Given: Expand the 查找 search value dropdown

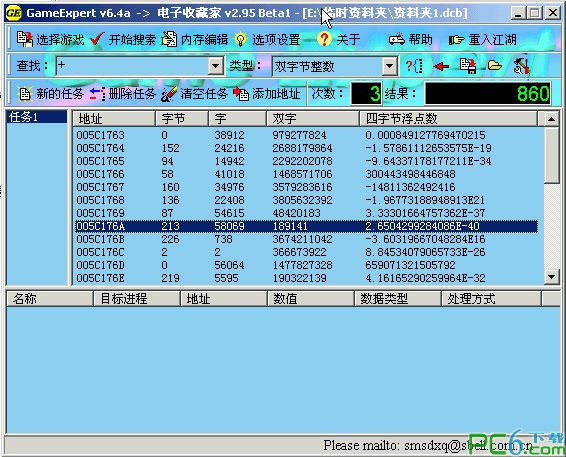Looking at the screenshot, I should point(215,66).
